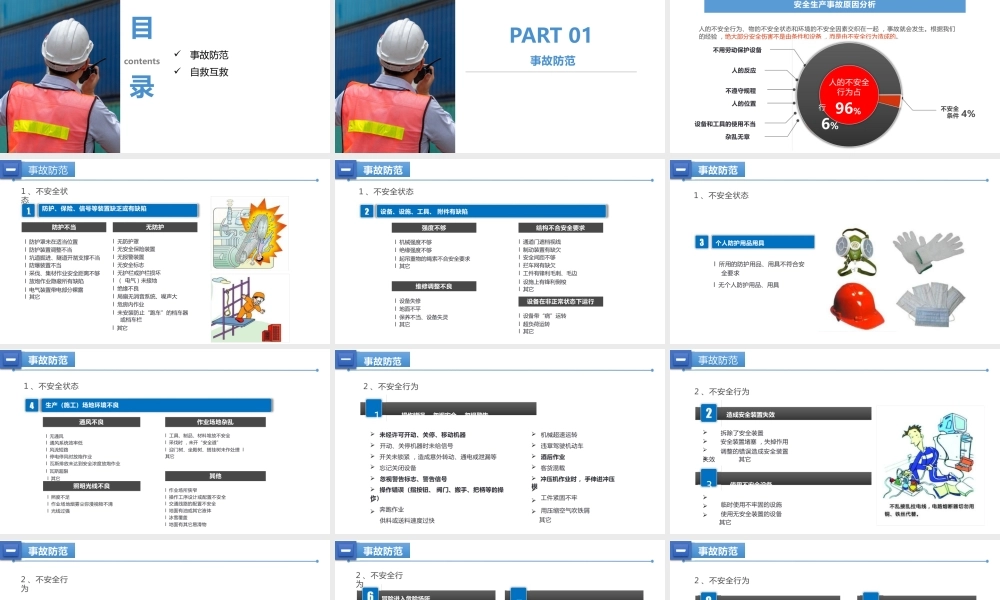Screen dimensions: 1000x600
Task: Click the 通风不良 header
Action: pos(91,422)
